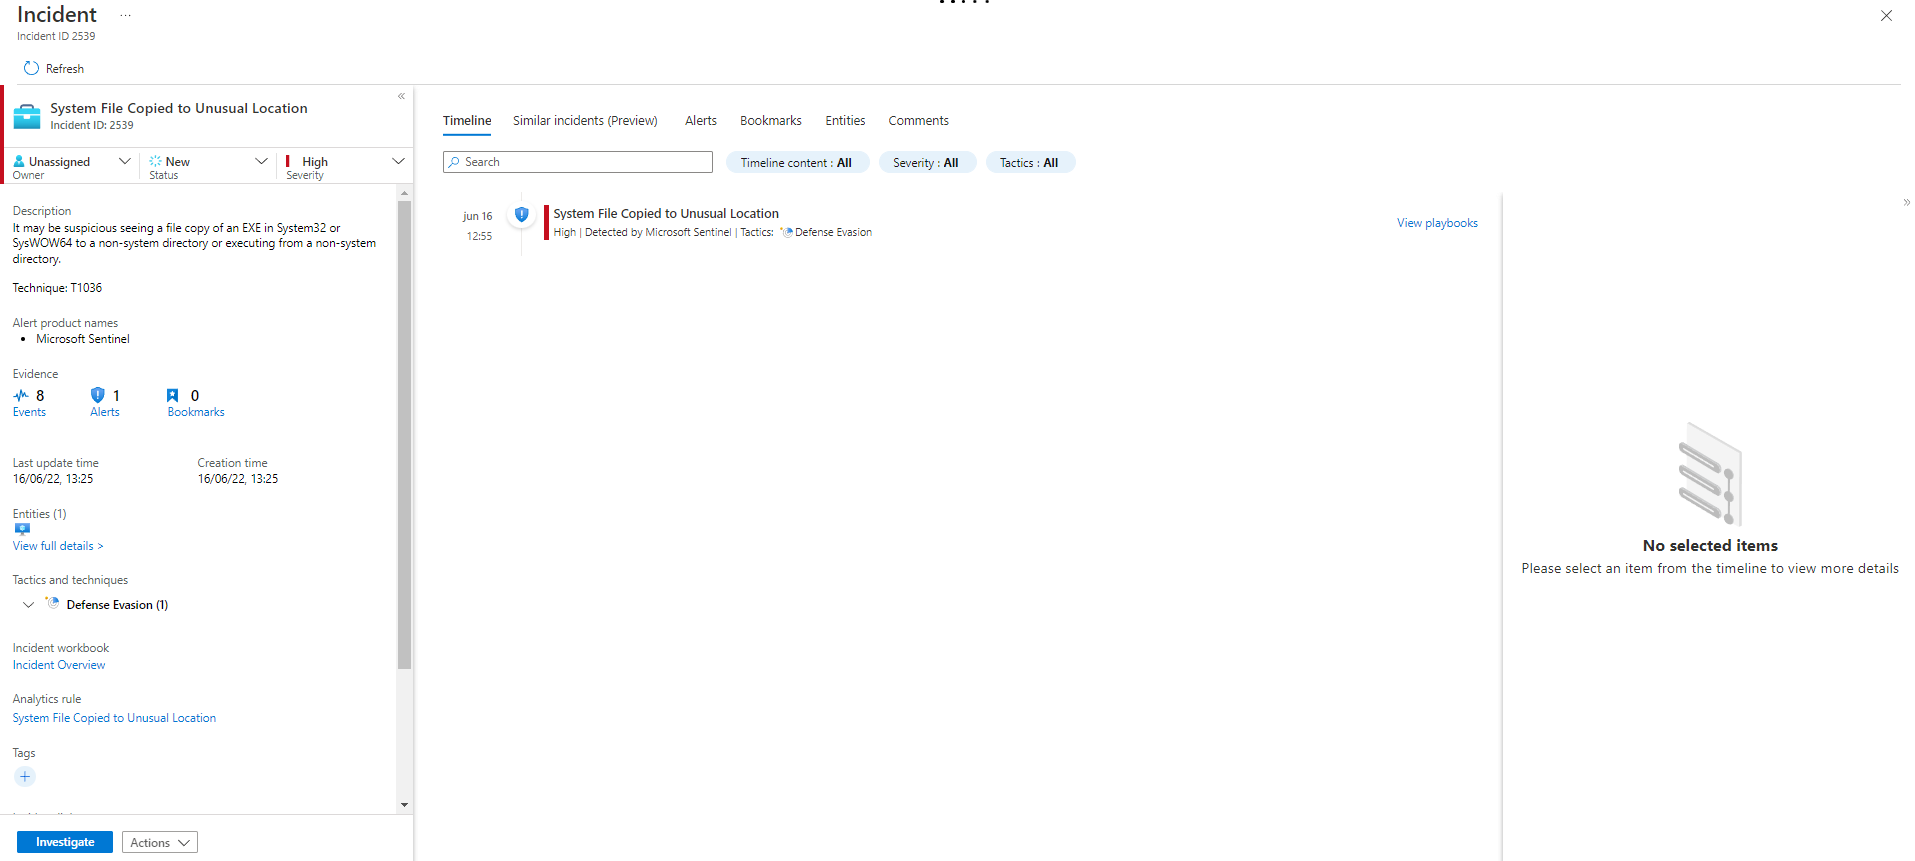Click the entity computer icon
The image size is (1915, 861).
pyautogui.click(x=22, y=529)
